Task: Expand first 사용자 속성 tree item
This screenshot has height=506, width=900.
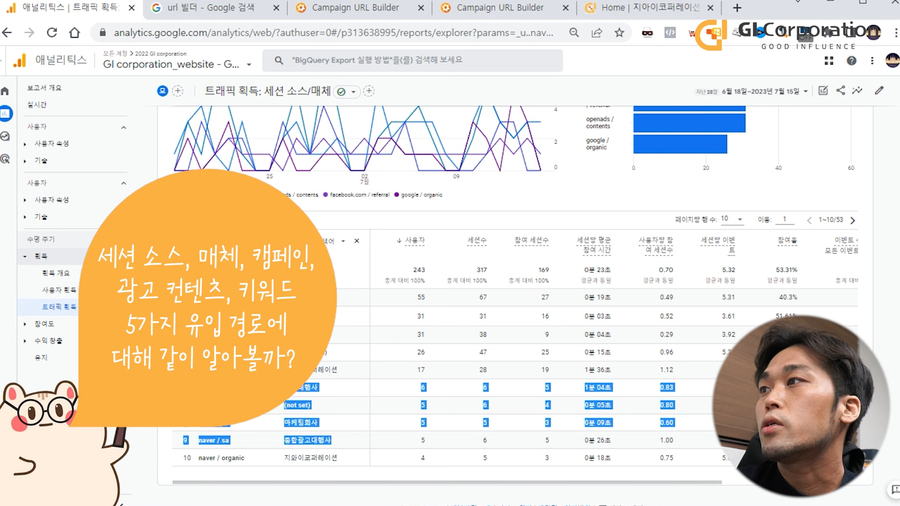Action: [25, 144]
